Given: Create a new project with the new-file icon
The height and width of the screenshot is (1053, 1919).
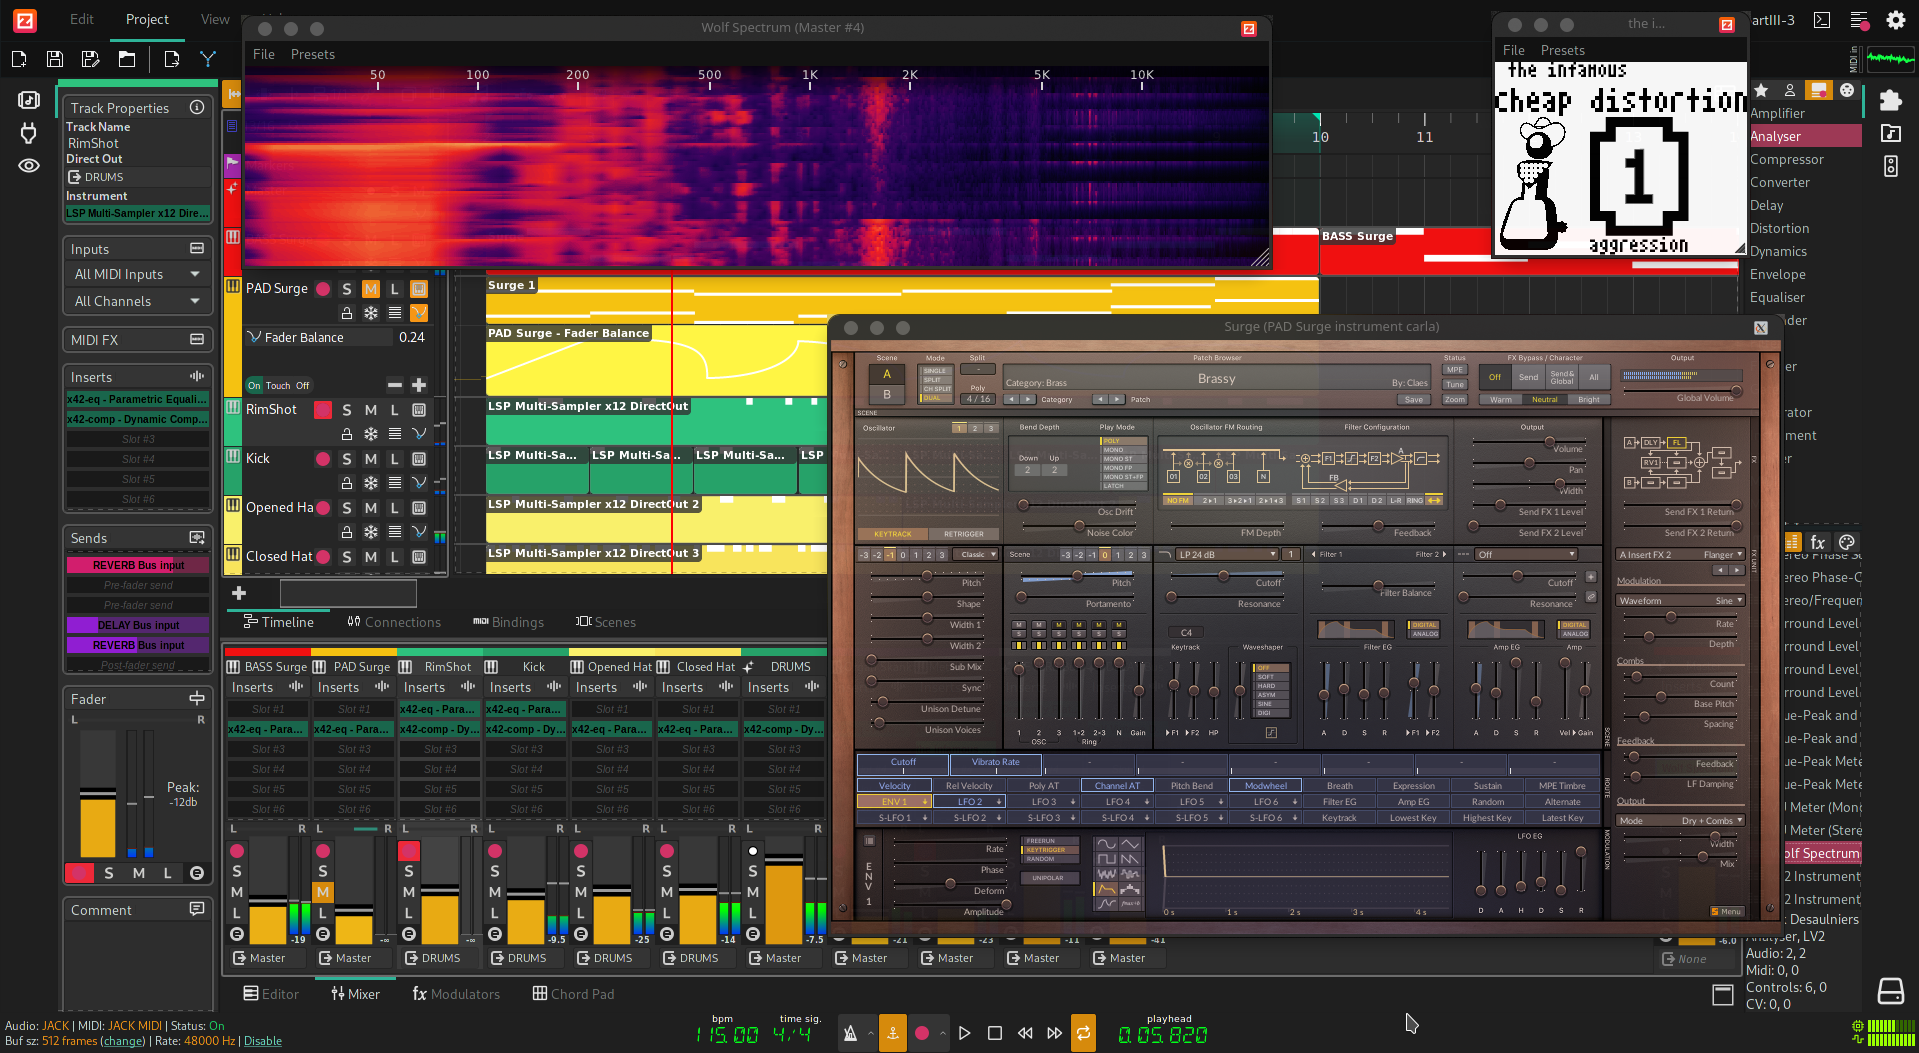Looking at the screenshot, I should click(19, 59).
